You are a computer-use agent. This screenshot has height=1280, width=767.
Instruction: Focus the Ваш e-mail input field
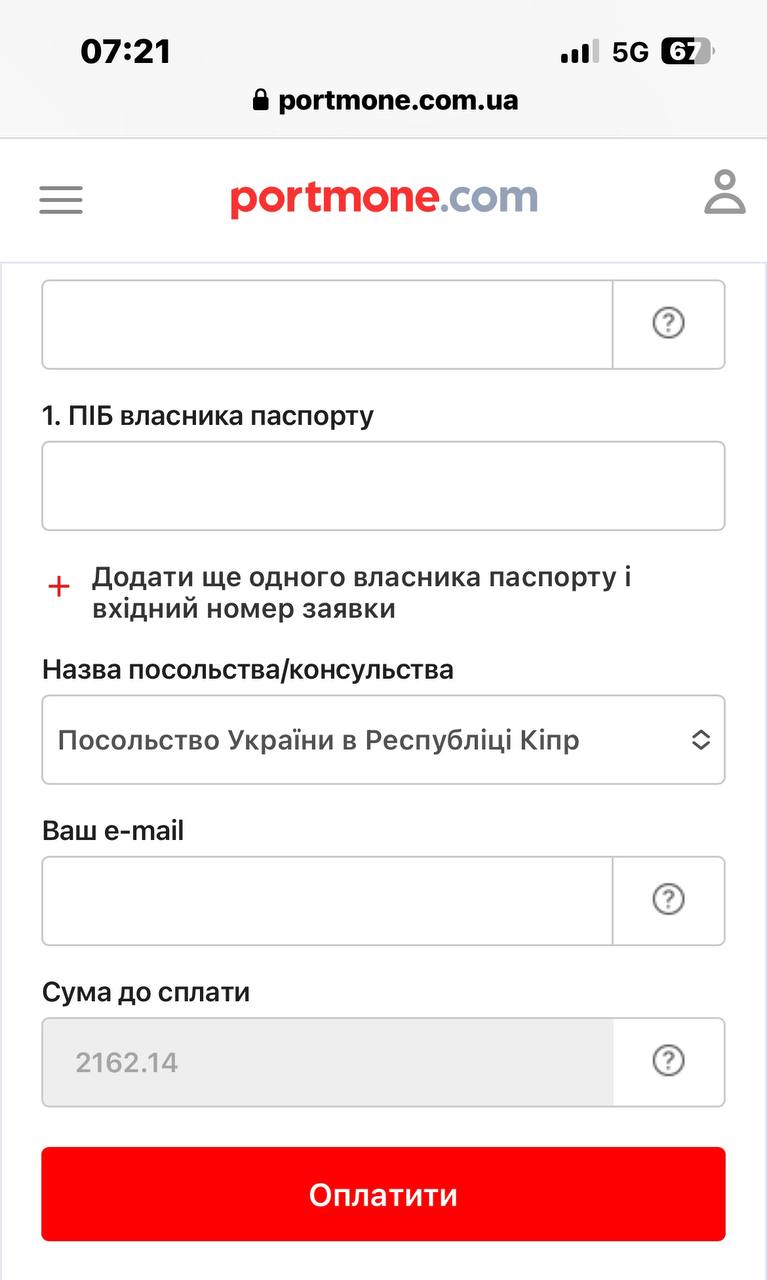(x=327, y=900)
